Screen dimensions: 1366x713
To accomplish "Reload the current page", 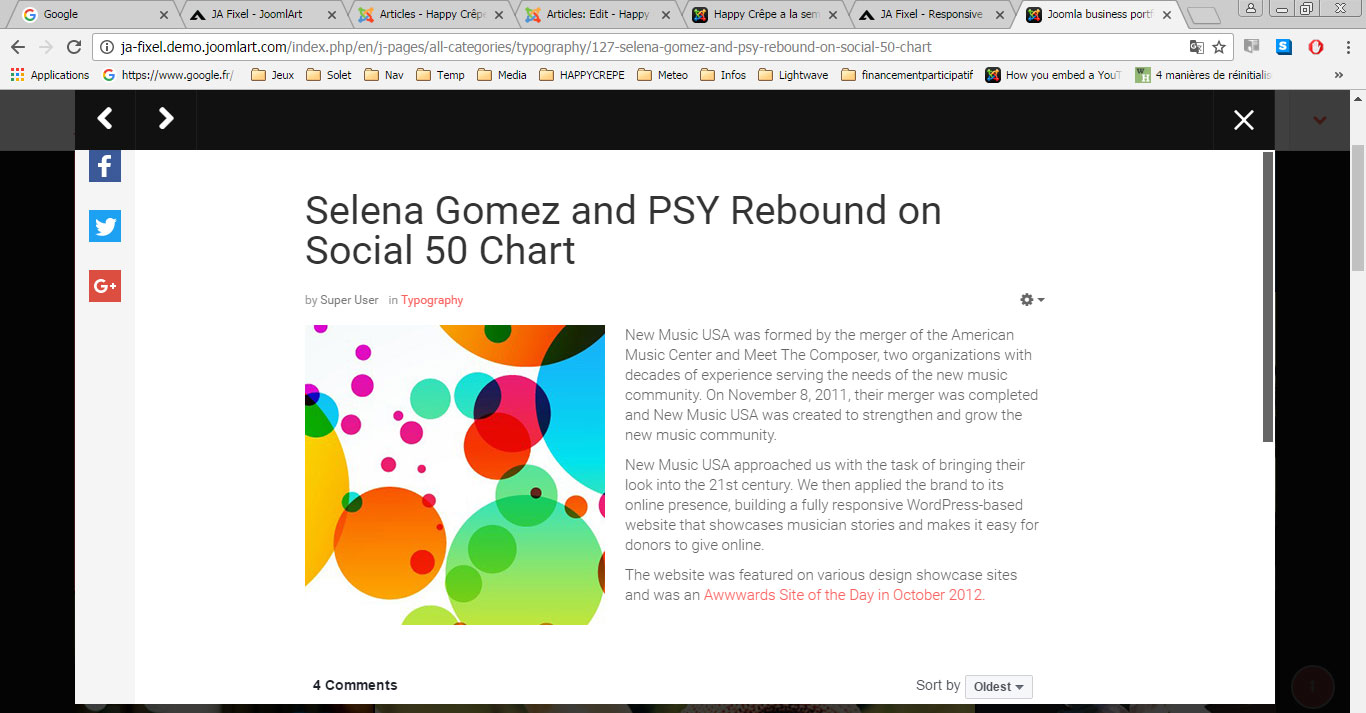I will click(74, 47).
